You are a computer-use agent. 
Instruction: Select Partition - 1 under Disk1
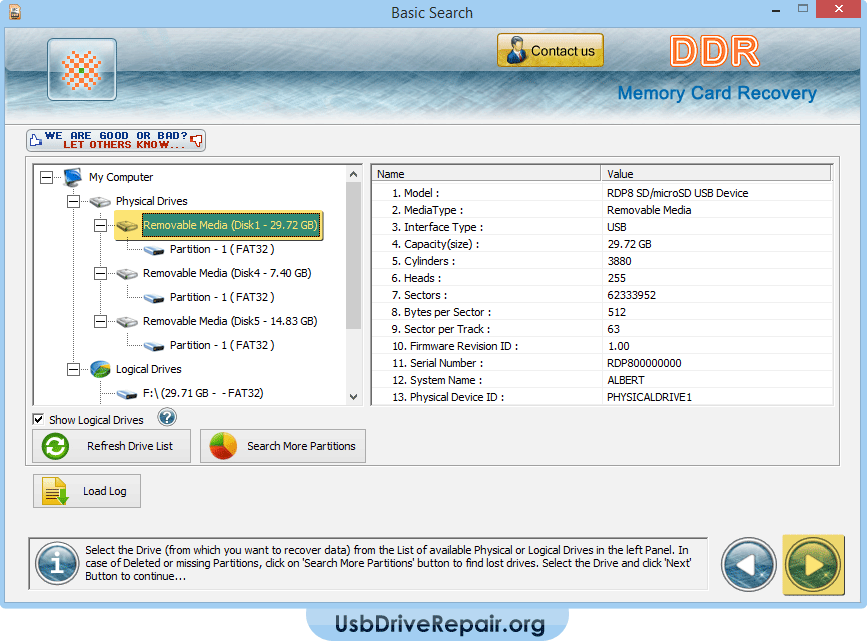pos(222,249)
